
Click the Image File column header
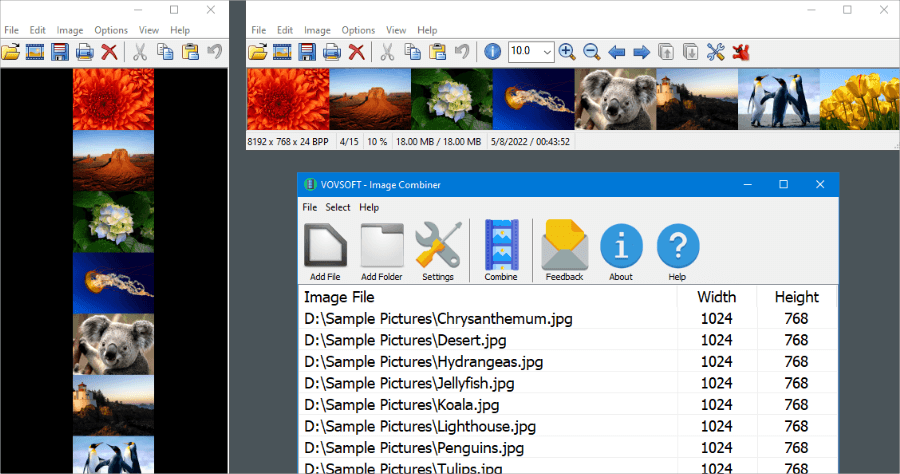pos(488,297)
